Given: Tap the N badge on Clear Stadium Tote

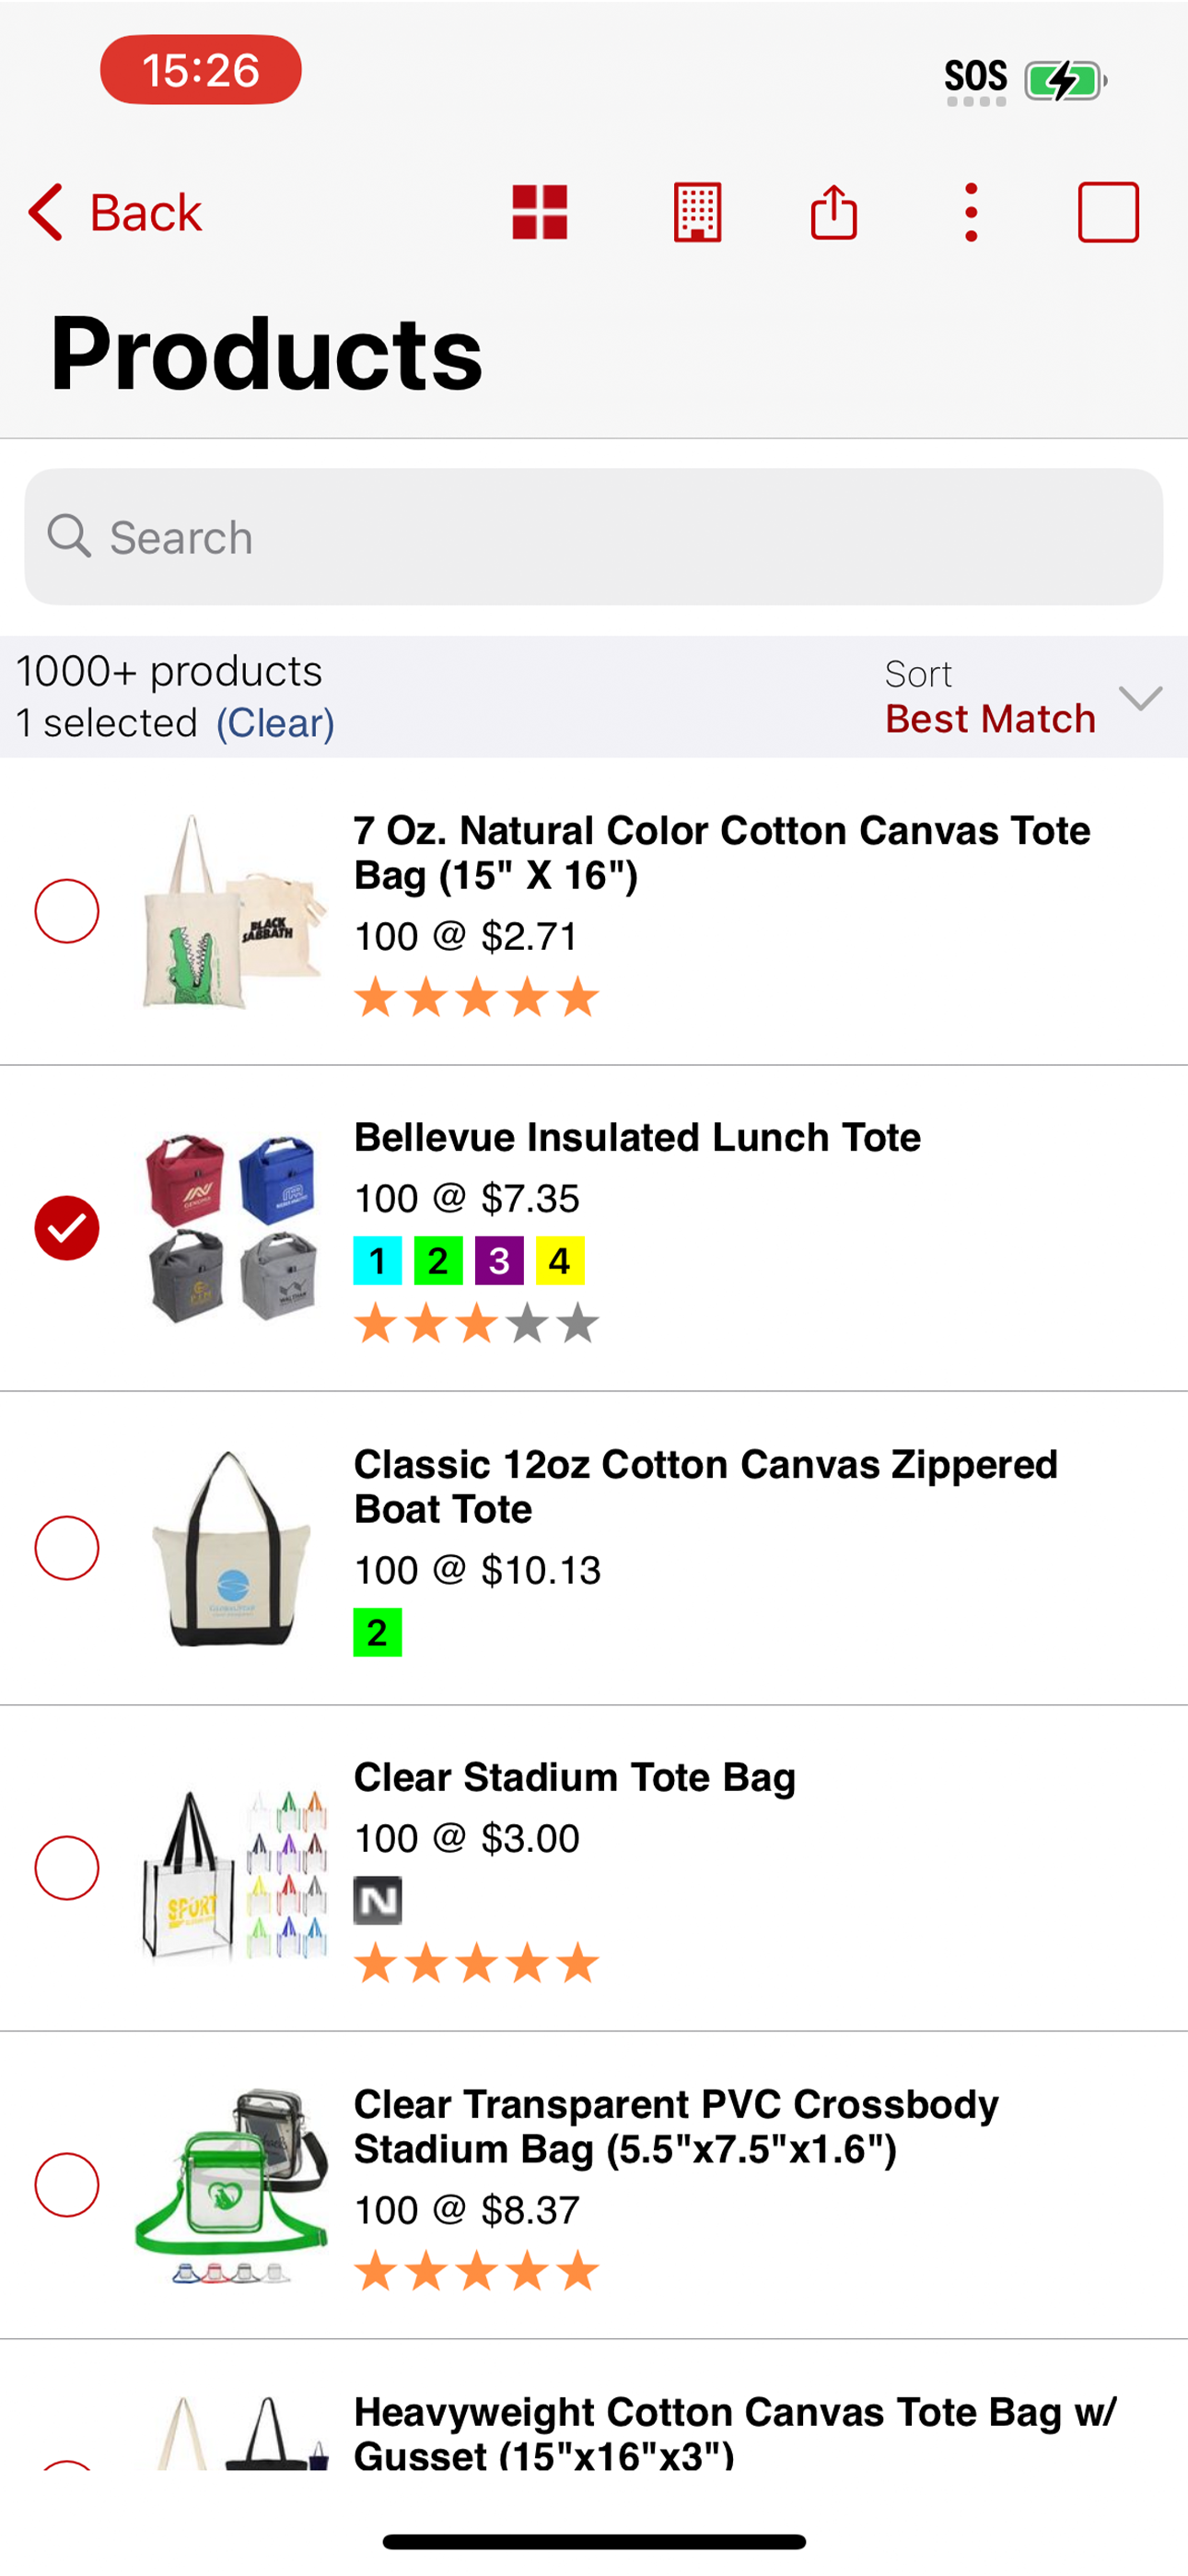Looking at the screenshot, I should pos(377,1900).
